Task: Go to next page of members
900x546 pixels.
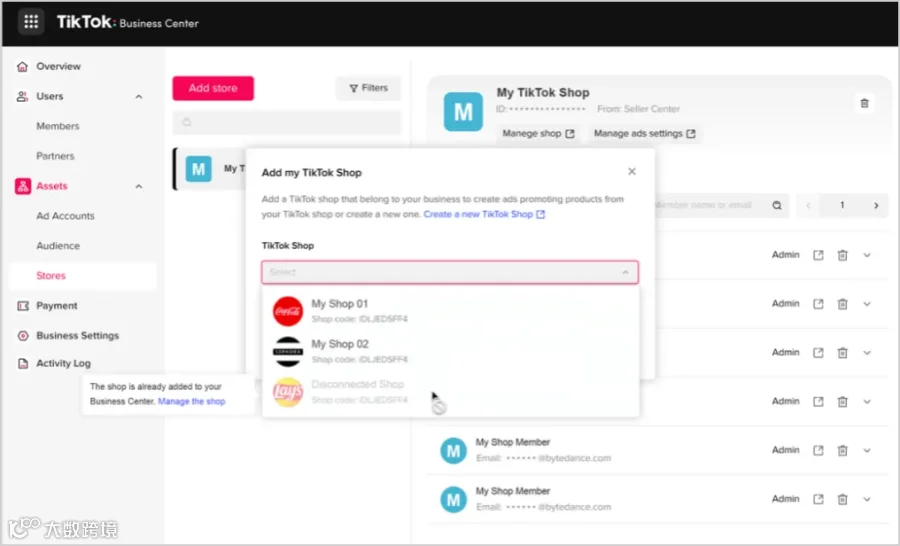Action: (876, 206)
